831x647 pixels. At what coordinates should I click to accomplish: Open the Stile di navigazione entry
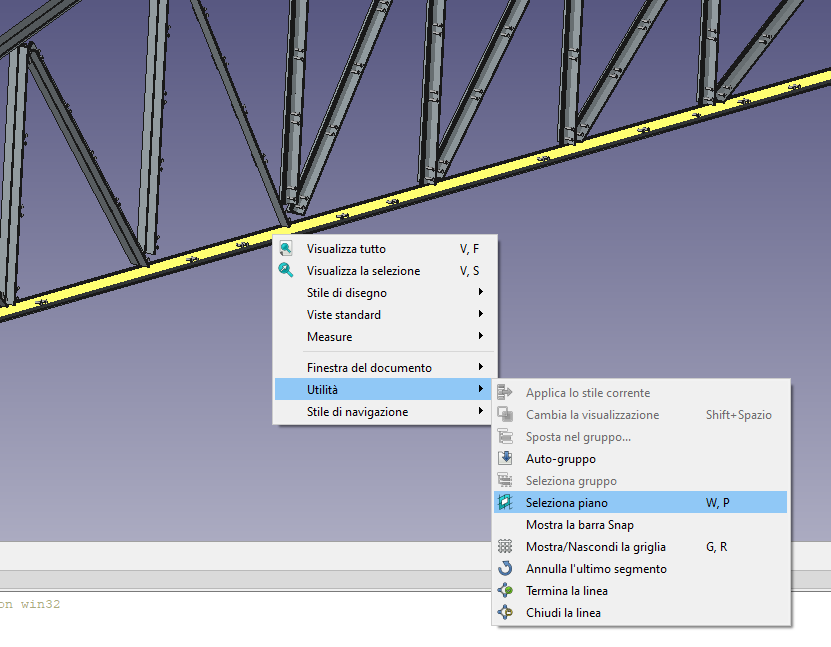pyautogui.click(x=385, y=411)
